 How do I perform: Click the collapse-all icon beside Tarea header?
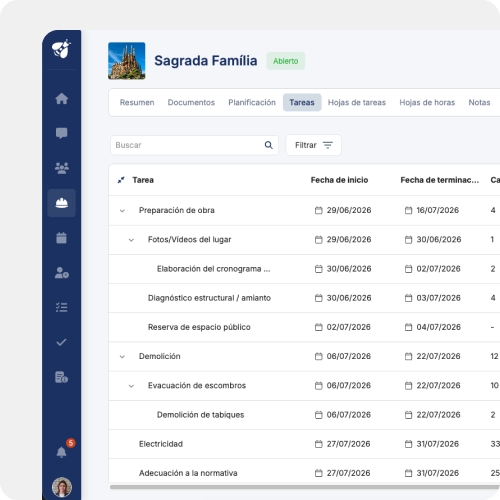pyautogui.click(x=121, y=180)
